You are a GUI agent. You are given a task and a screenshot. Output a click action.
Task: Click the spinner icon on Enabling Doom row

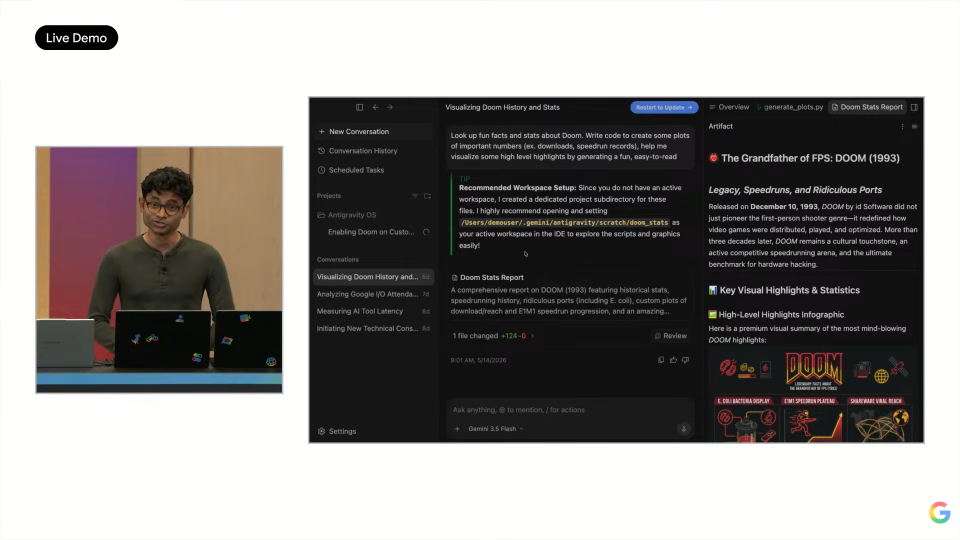(x=426, y=232)
